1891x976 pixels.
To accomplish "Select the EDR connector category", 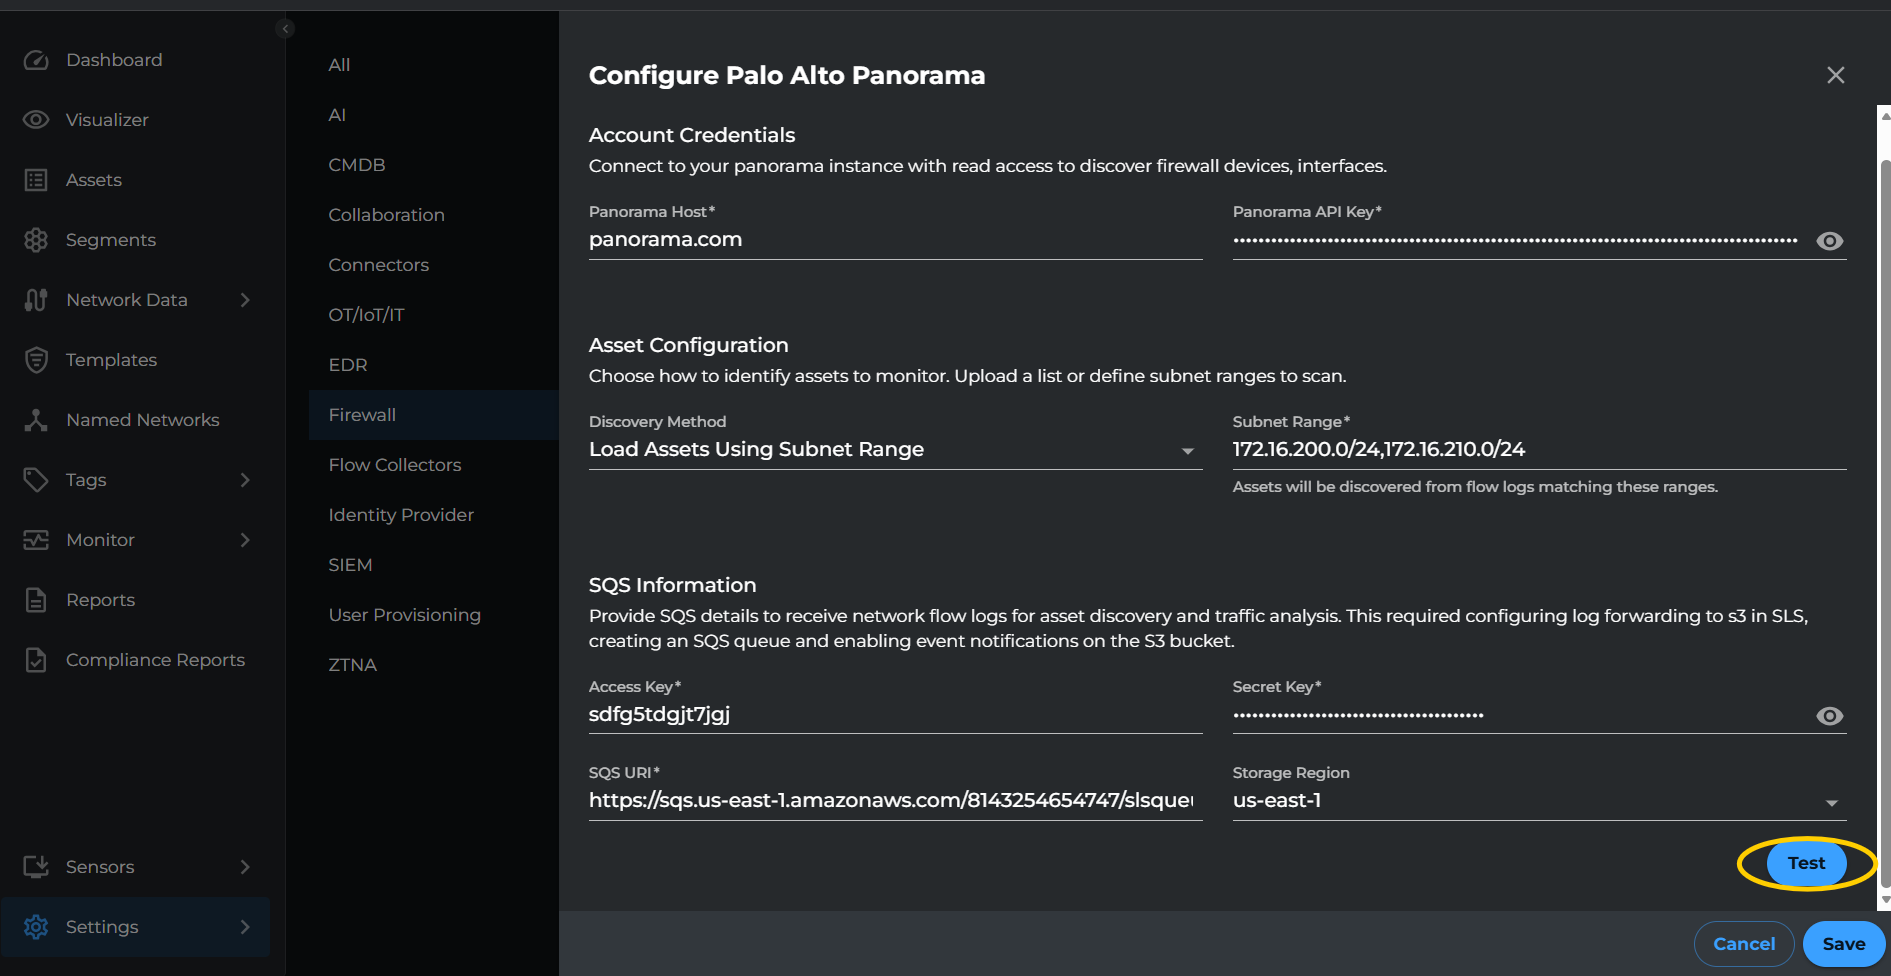I will (x=348, y=364).
